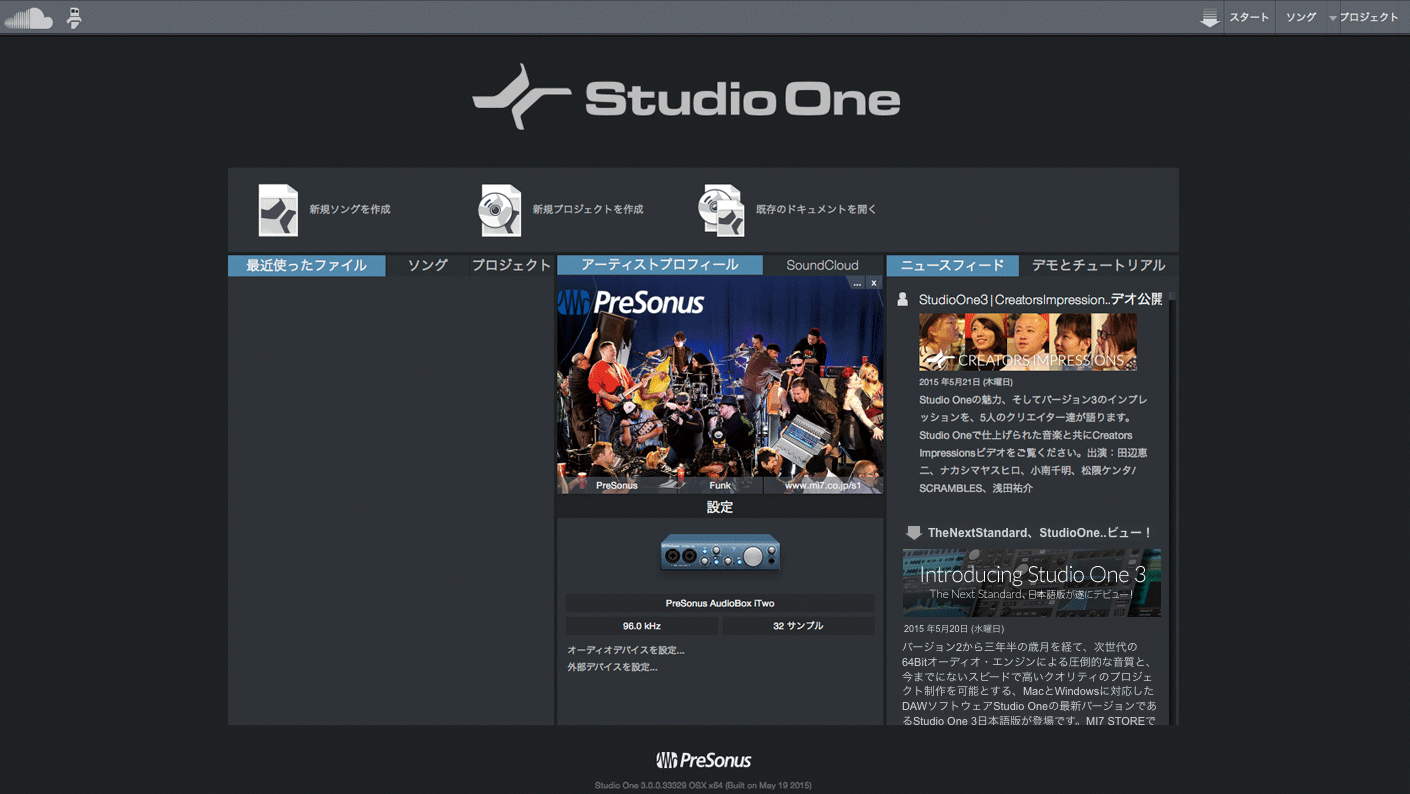Click the PreSonus artist name field
The width and height of the screenshot is (1410, 794).
coord(617,485)
